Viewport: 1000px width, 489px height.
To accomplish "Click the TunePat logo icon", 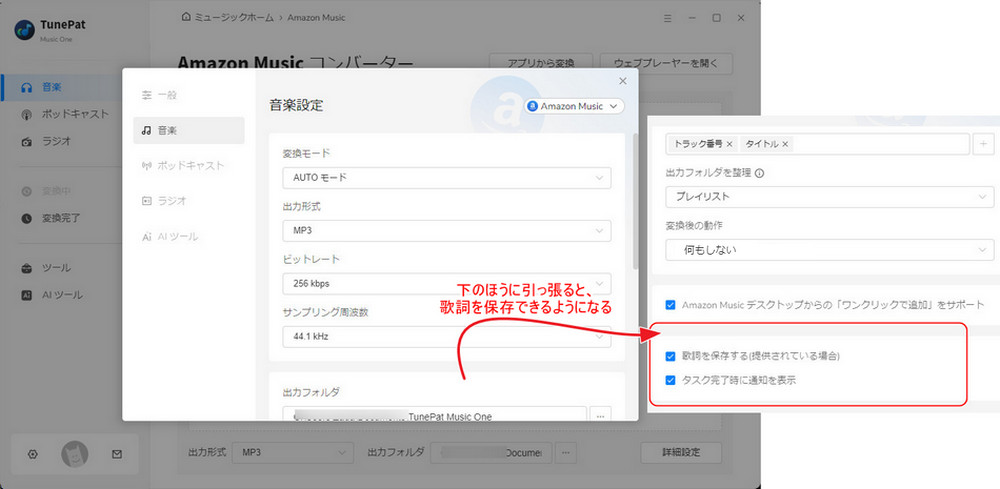I will click(24, 29).
